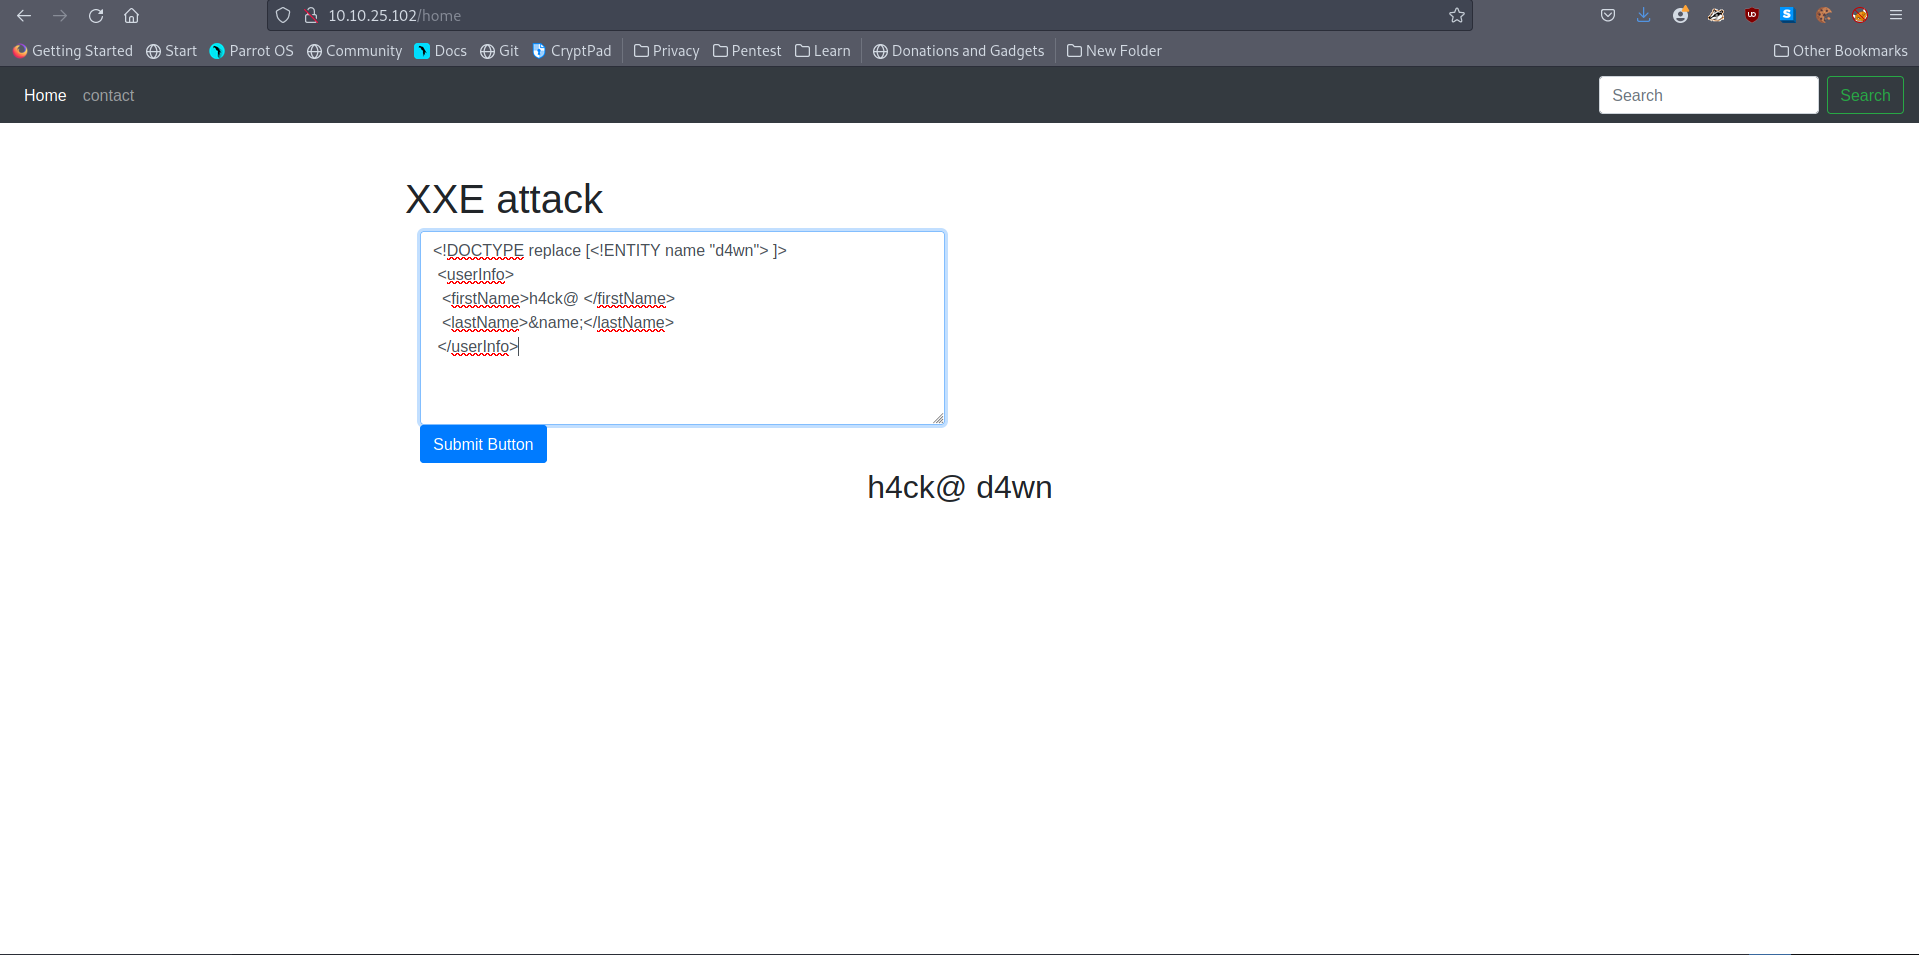1919x955 pixels.
Task: Save page to Pocket icon
Action: [x=1608, y=16]
